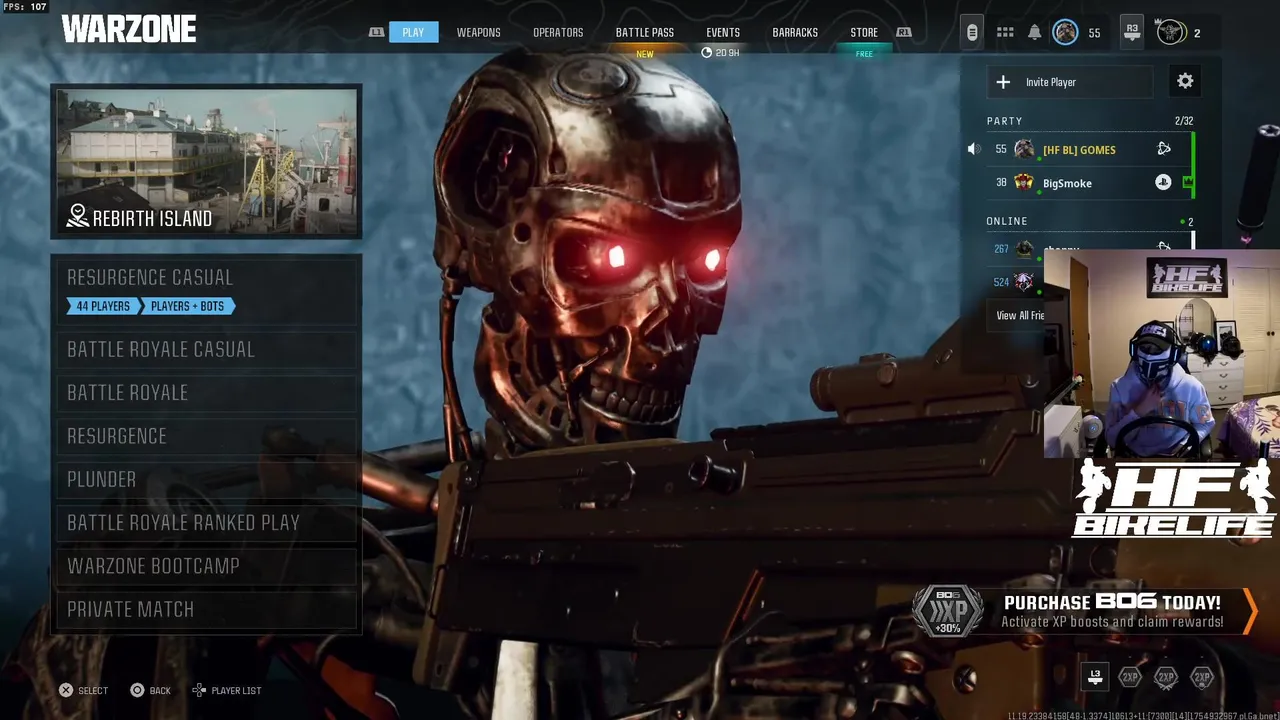Click the party leader crown icon next to BigSmoke
Viewport: 1280px width, 720px height.
point(1188,182)
